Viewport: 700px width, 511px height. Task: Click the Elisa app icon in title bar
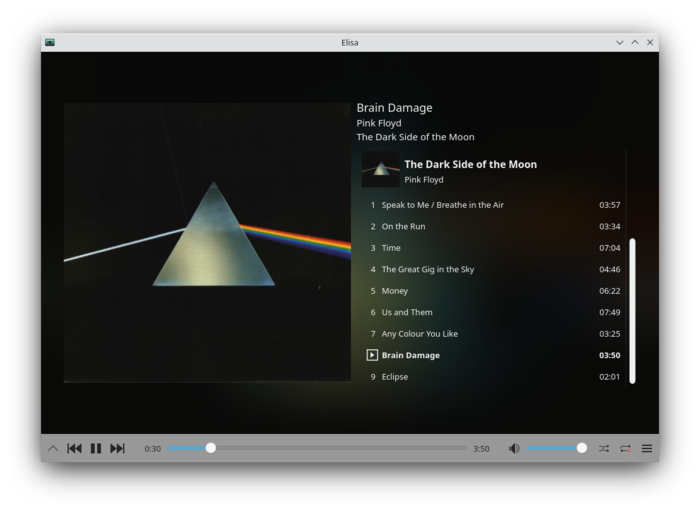pyautogui.click(x=50, y=42)
